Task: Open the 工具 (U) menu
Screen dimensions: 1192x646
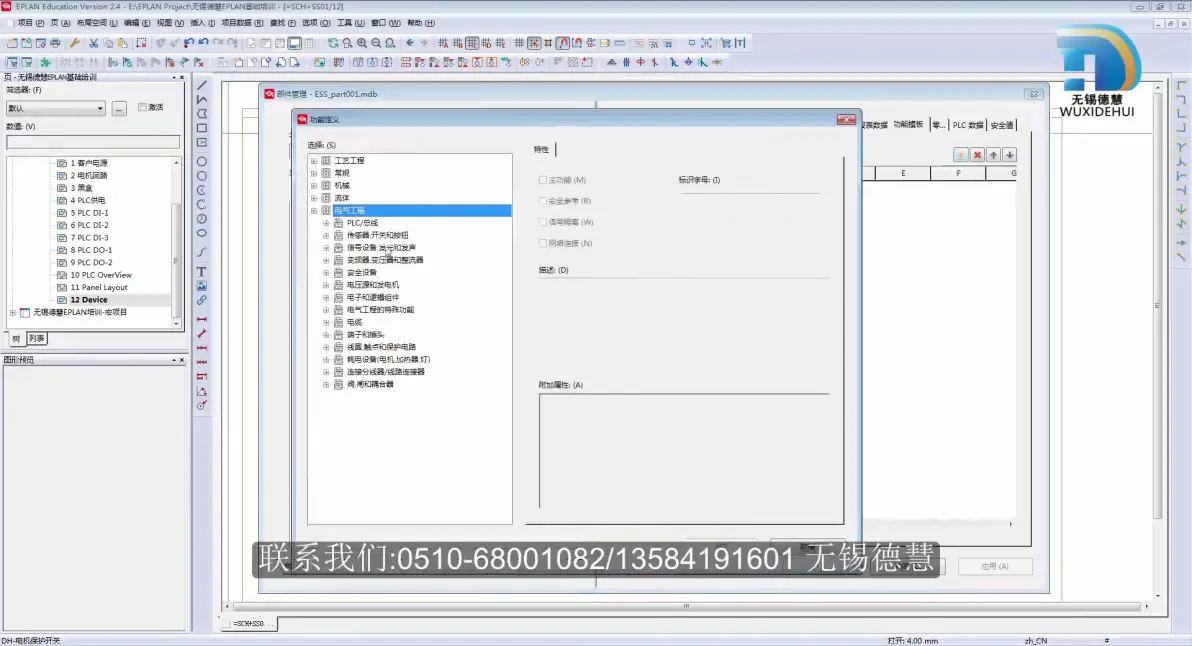Action: point(350,23)
